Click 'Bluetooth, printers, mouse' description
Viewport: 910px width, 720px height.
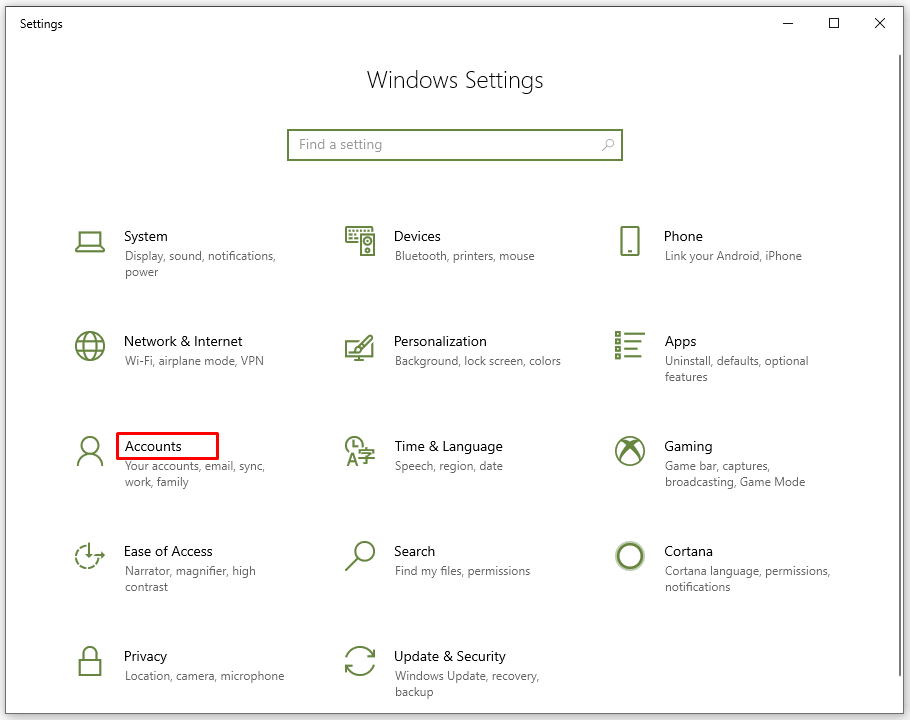464,256
